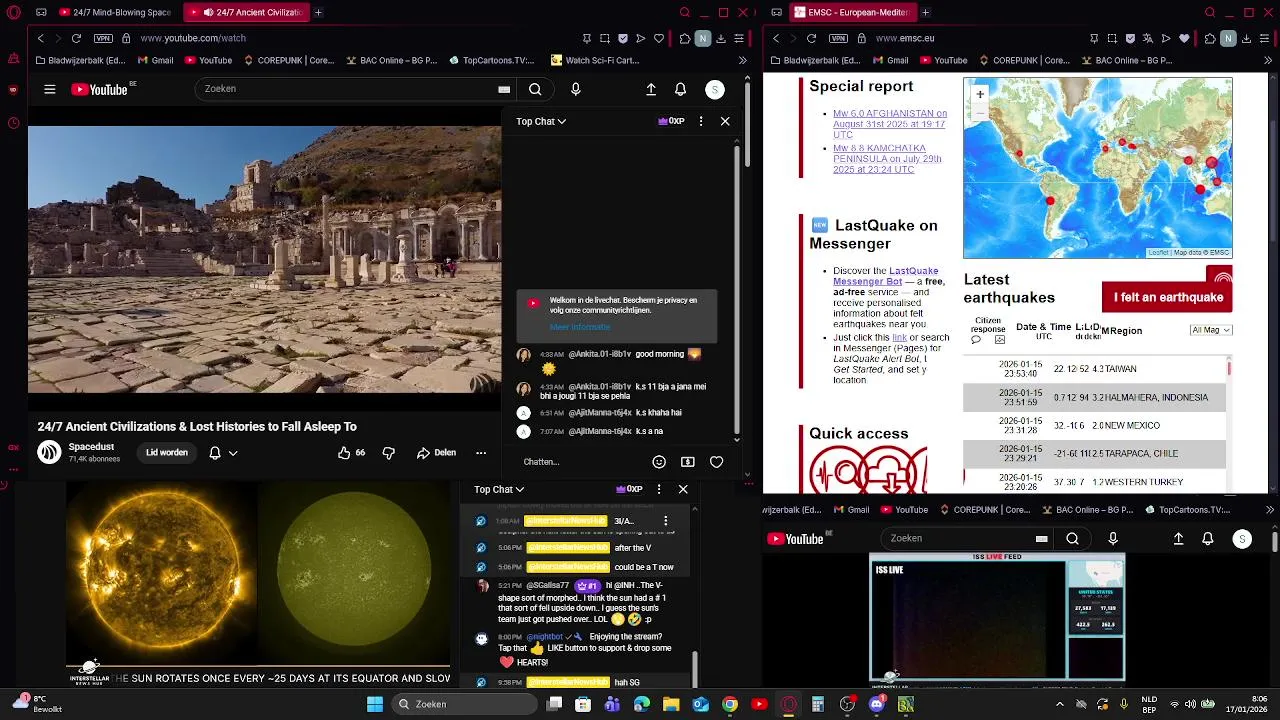Open the notifications bell in top YouTube header
This screenshot has height=720, width=1280.
tap(680, 89)
